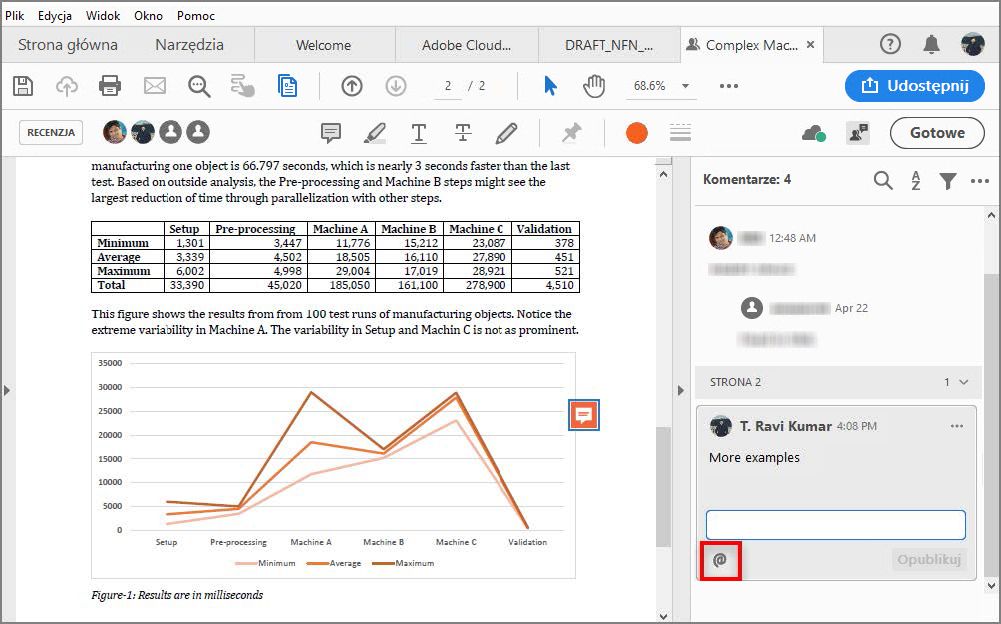
Task: Open the line thickness icon
Action: click(x=681, y=133)
